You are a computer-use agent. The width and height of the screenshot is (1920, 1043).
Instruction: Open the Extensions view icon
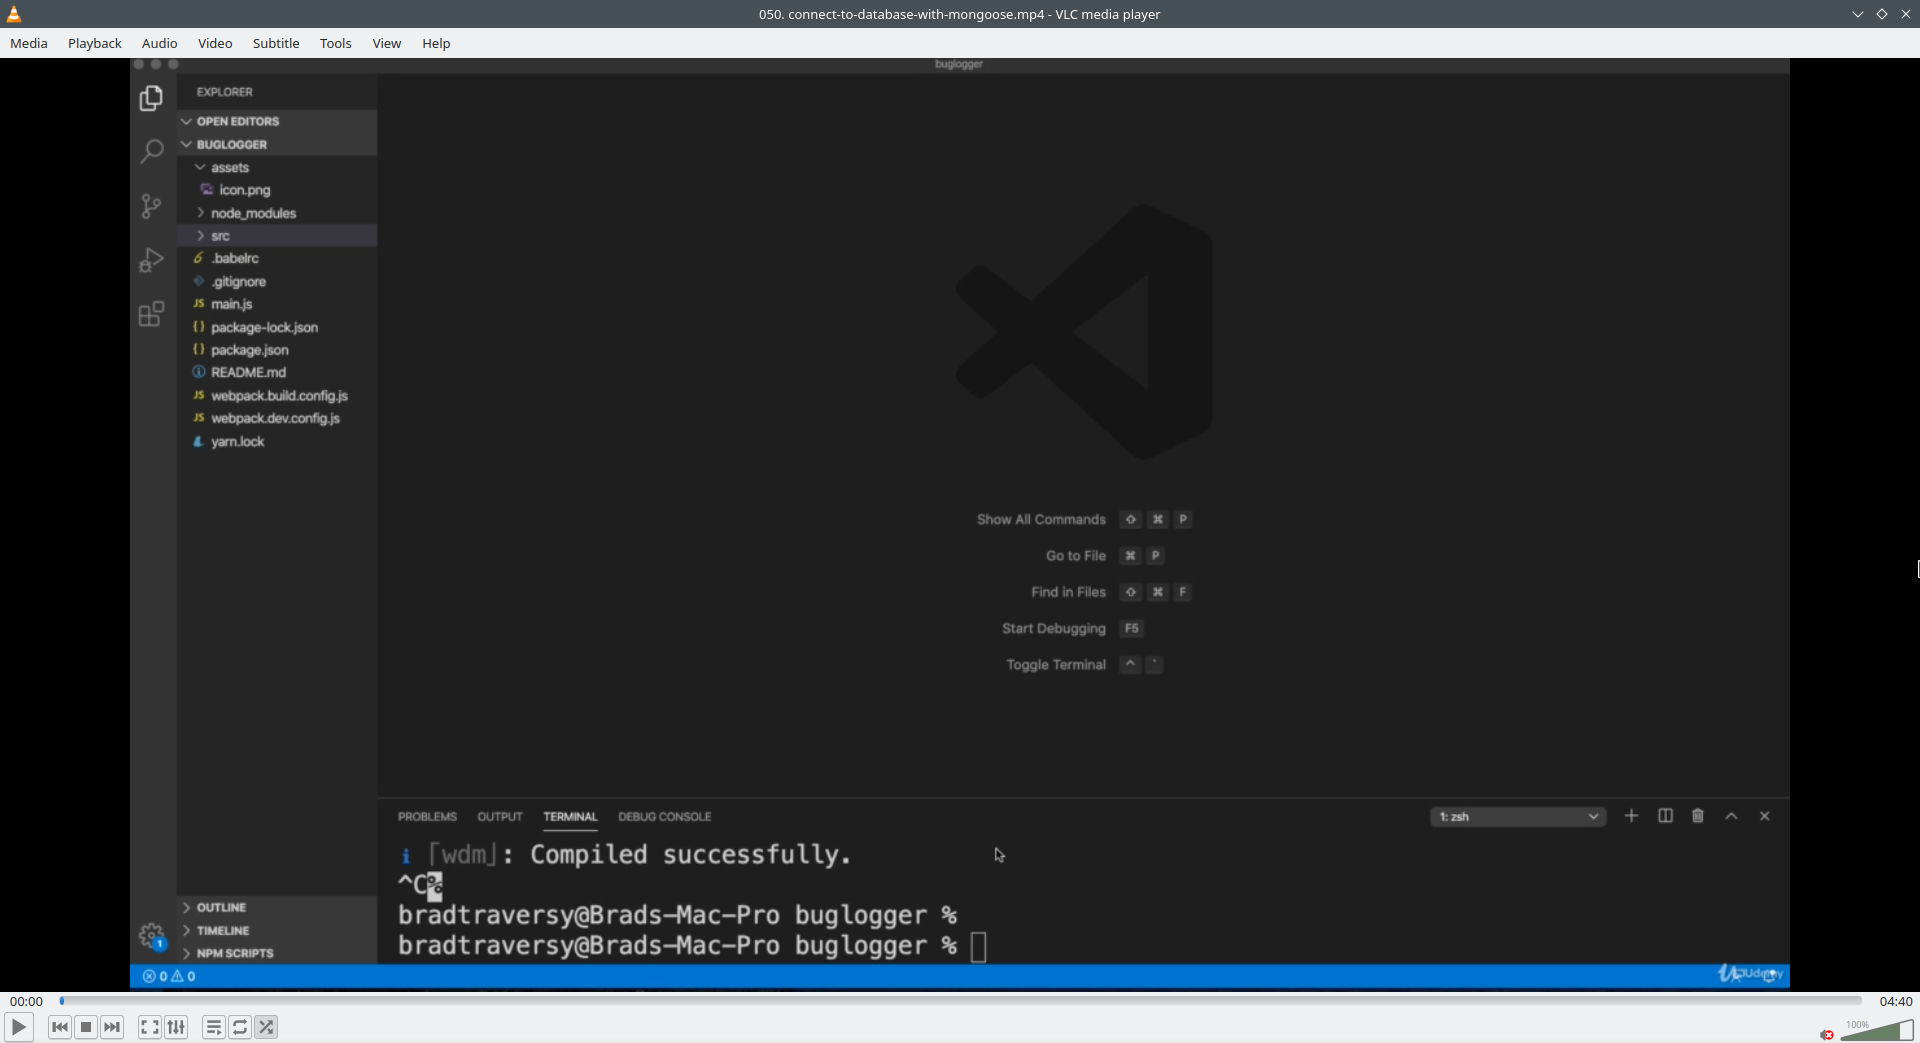point(151,314)
